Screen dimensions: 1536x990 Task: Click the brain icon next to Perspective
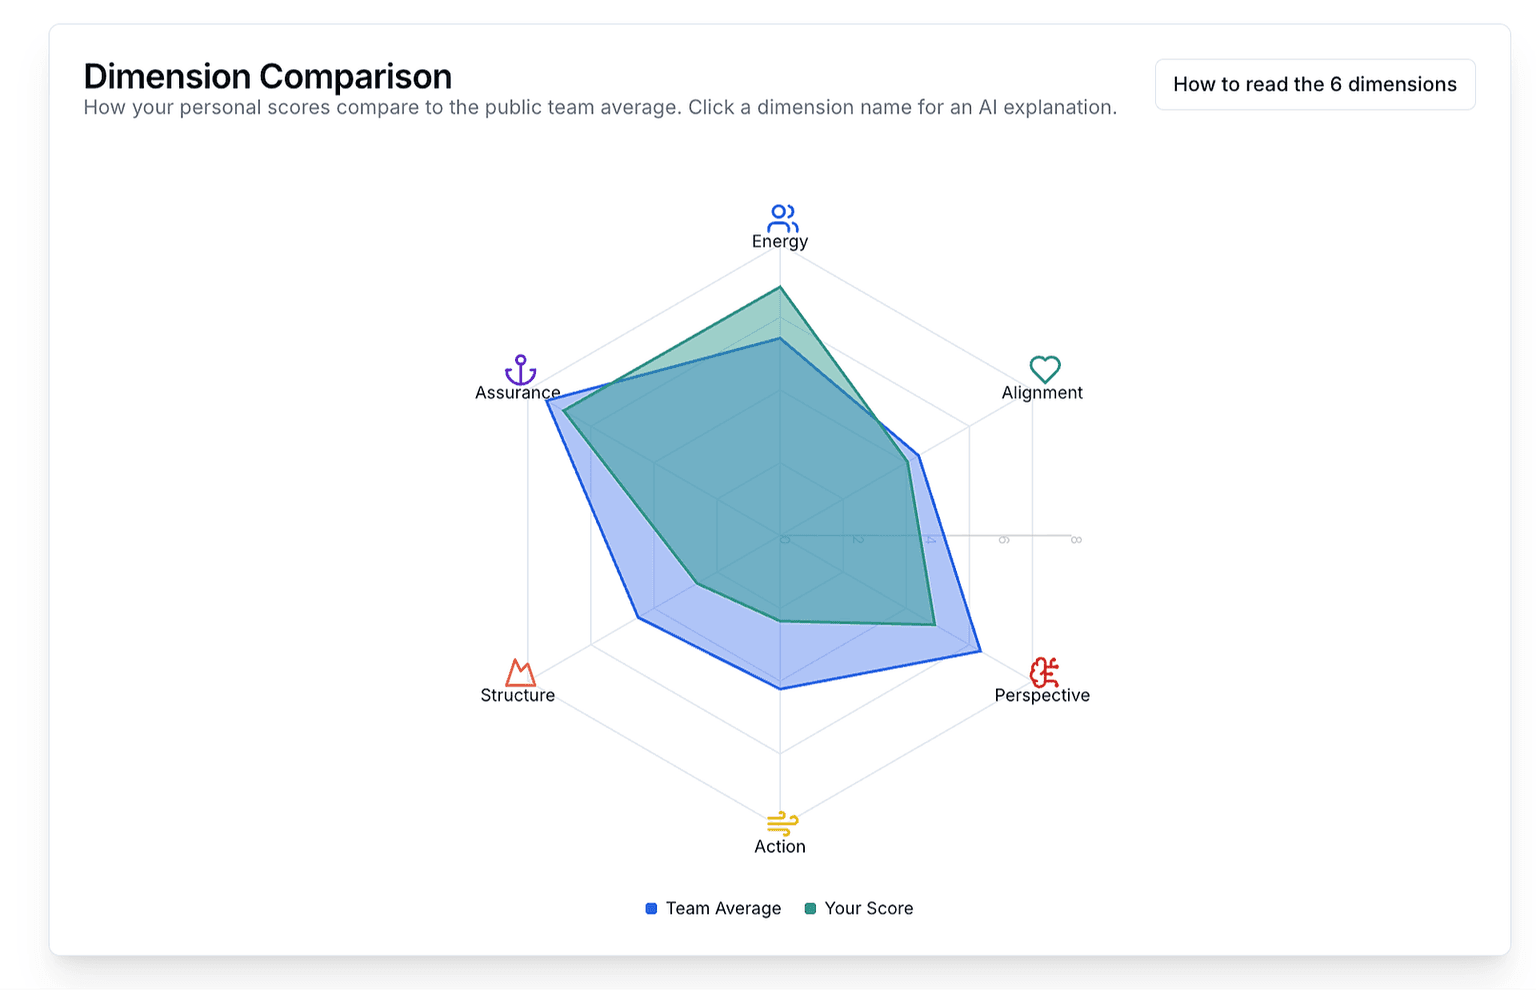pos(1043,670)
